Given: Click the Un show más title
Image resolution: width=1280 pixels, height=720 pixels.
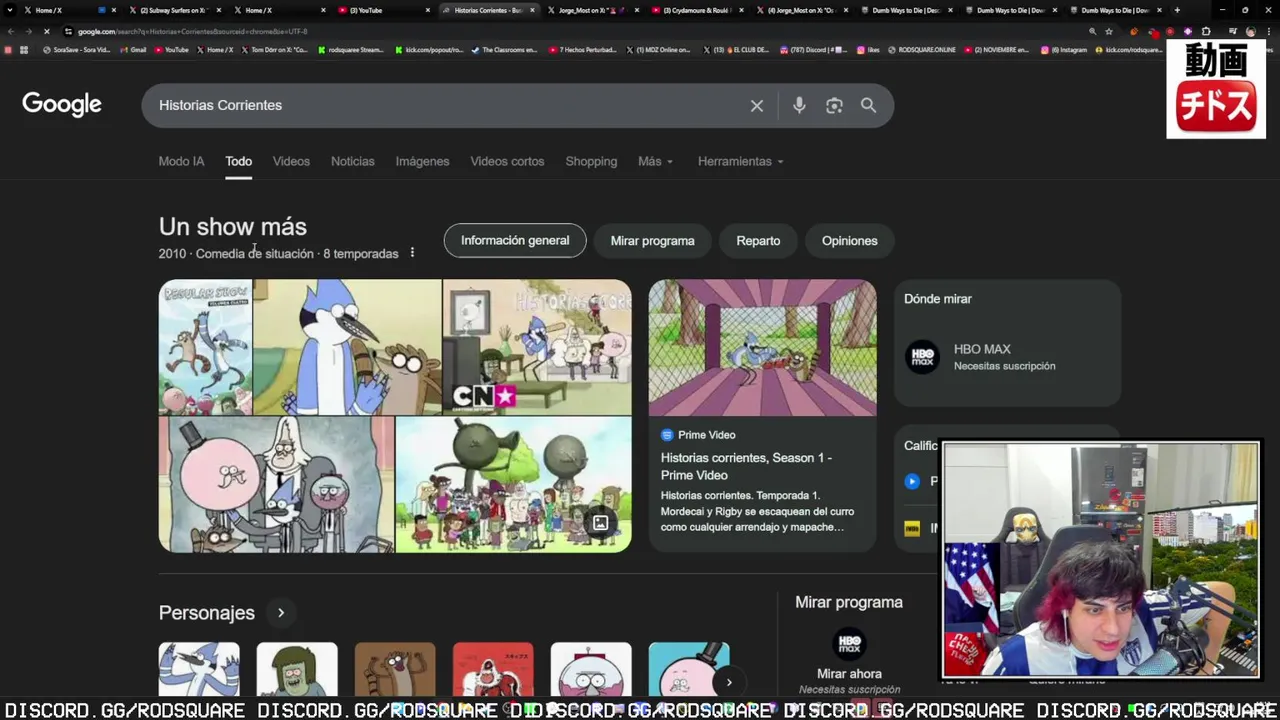Looking at the screenshot, I should [233, 227].
